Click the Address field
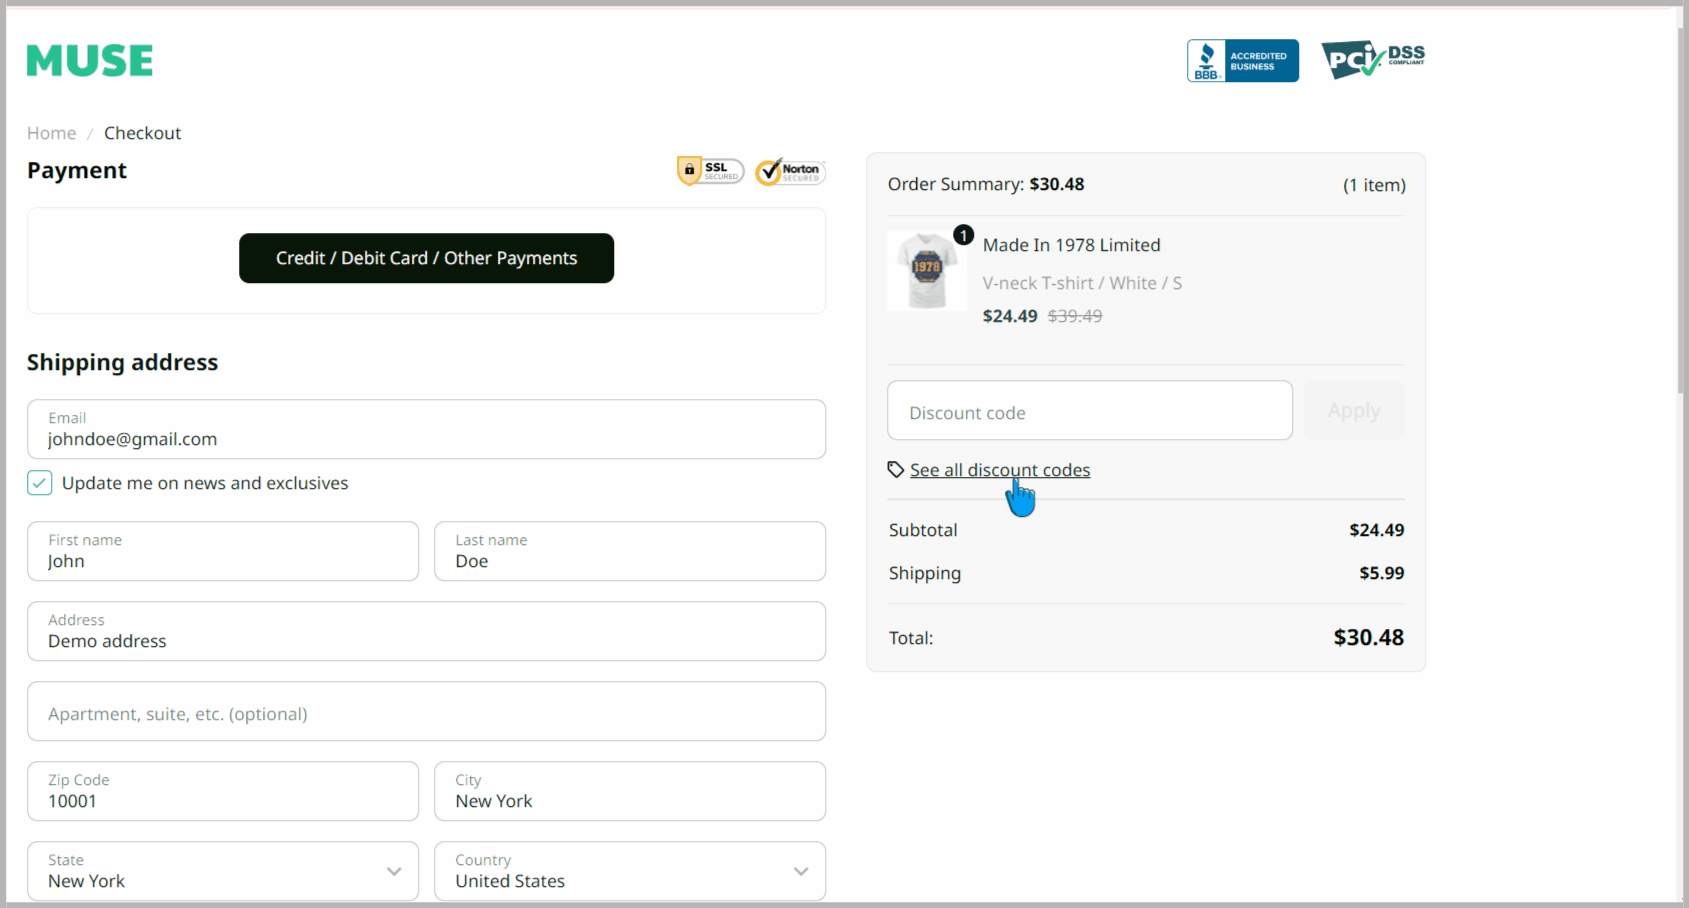1689x908 pixels. (426, 631)
